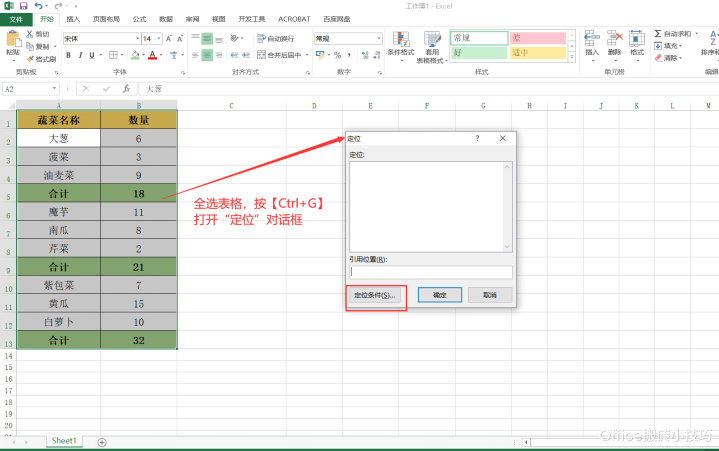
Task: Undo the last action
Action: point(39,6)
